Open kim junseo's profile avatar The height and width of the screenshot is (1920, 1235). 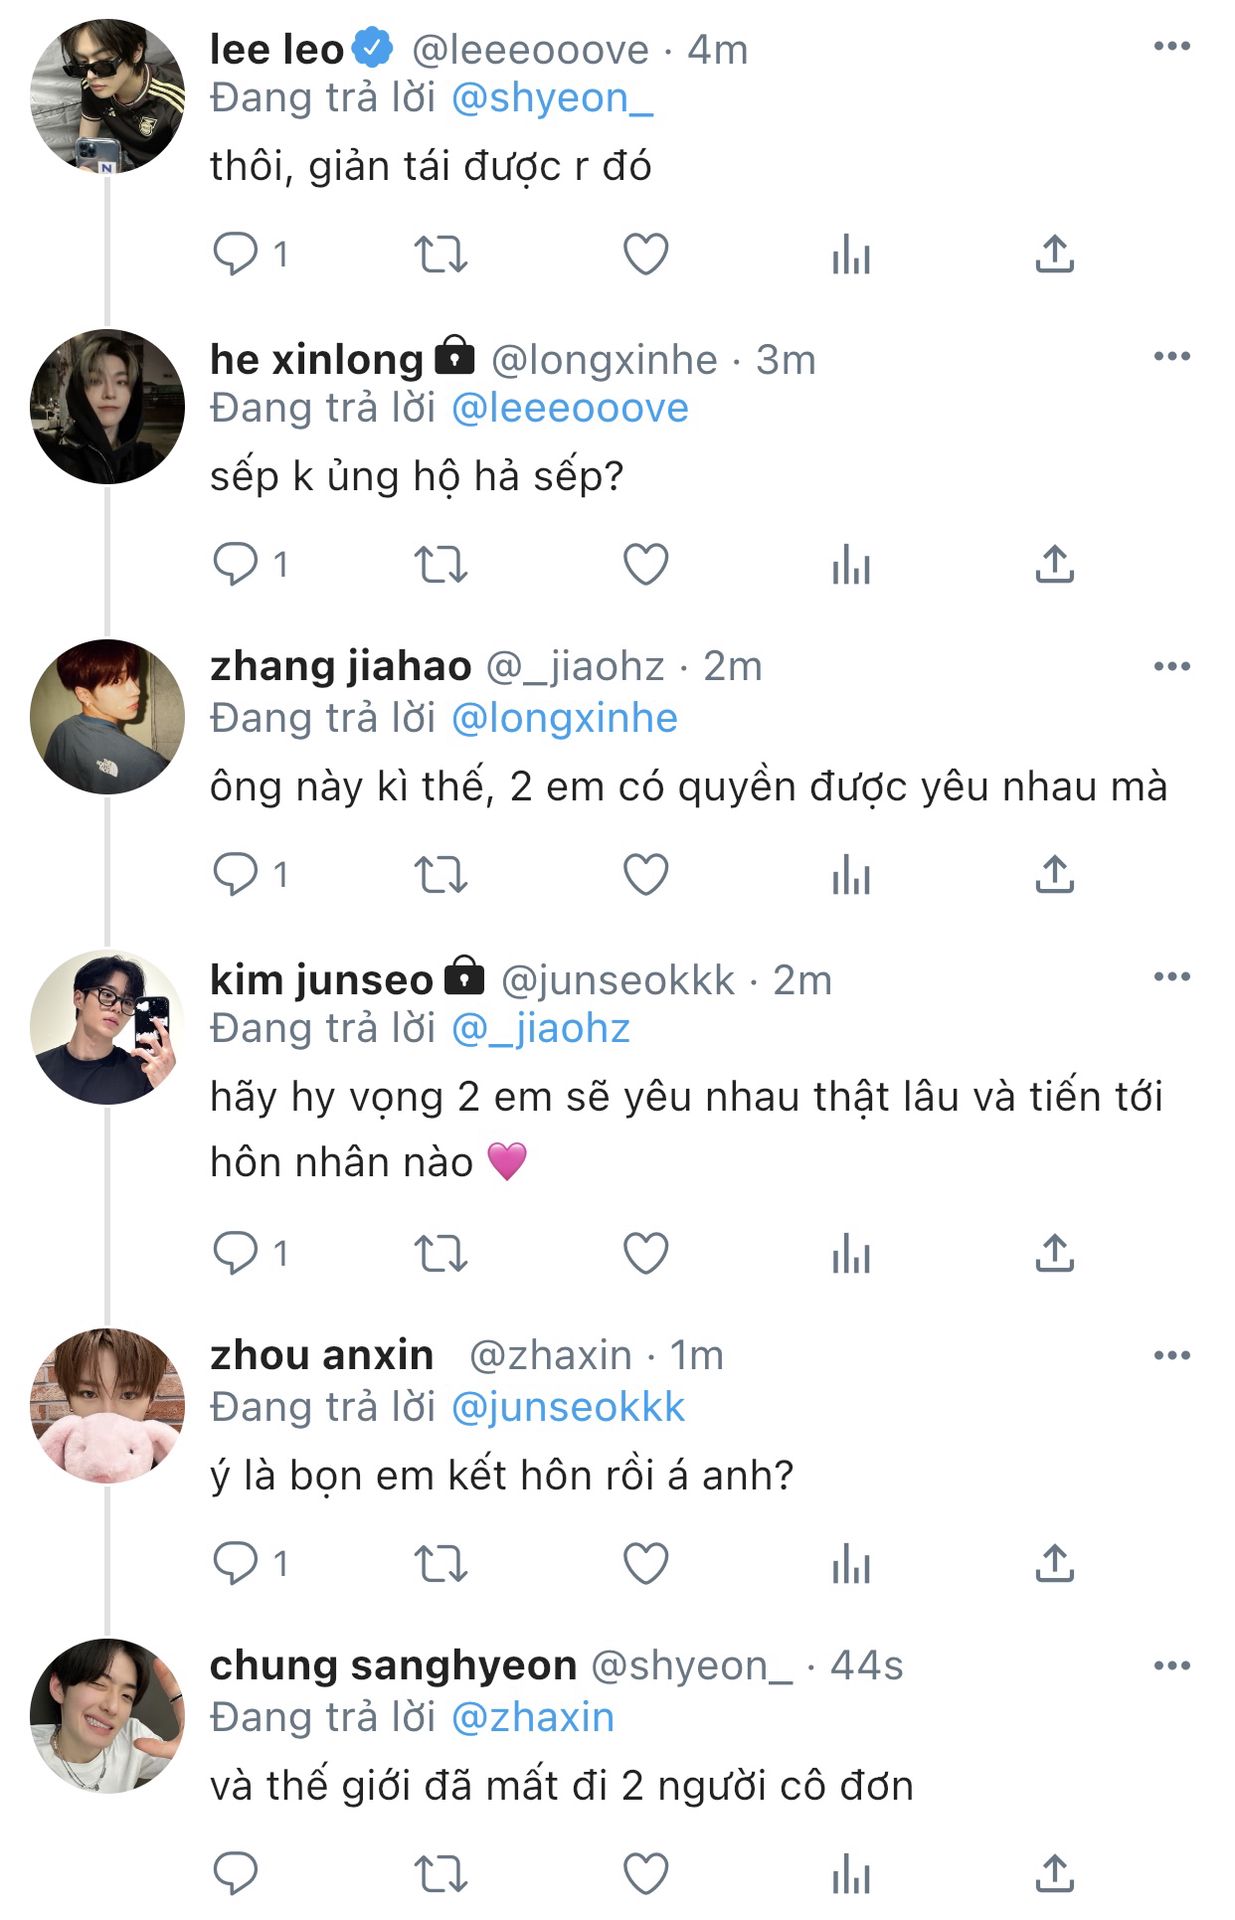(x=107, y=1027)
